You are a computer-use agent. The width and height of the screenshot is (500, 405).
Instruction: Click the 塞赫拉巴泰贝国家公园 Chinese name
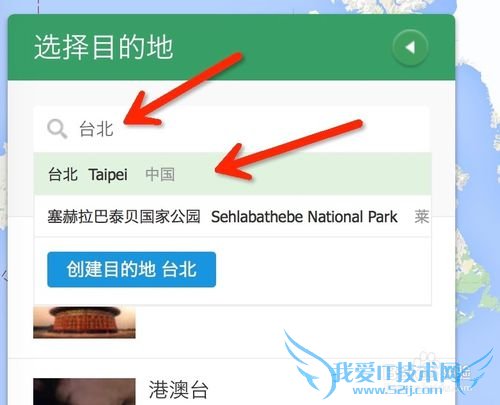pos(124,217)
